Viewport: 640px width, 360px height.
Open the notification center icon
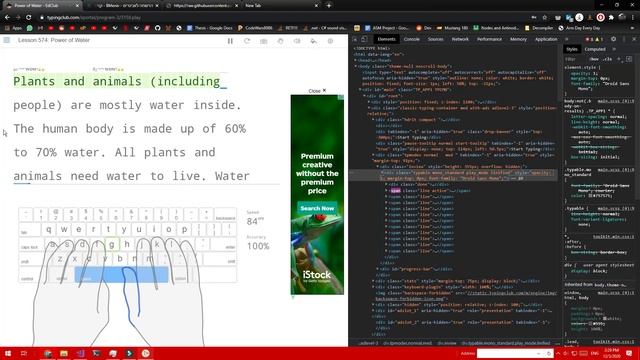pyautogui.click(x=629, y=353)
